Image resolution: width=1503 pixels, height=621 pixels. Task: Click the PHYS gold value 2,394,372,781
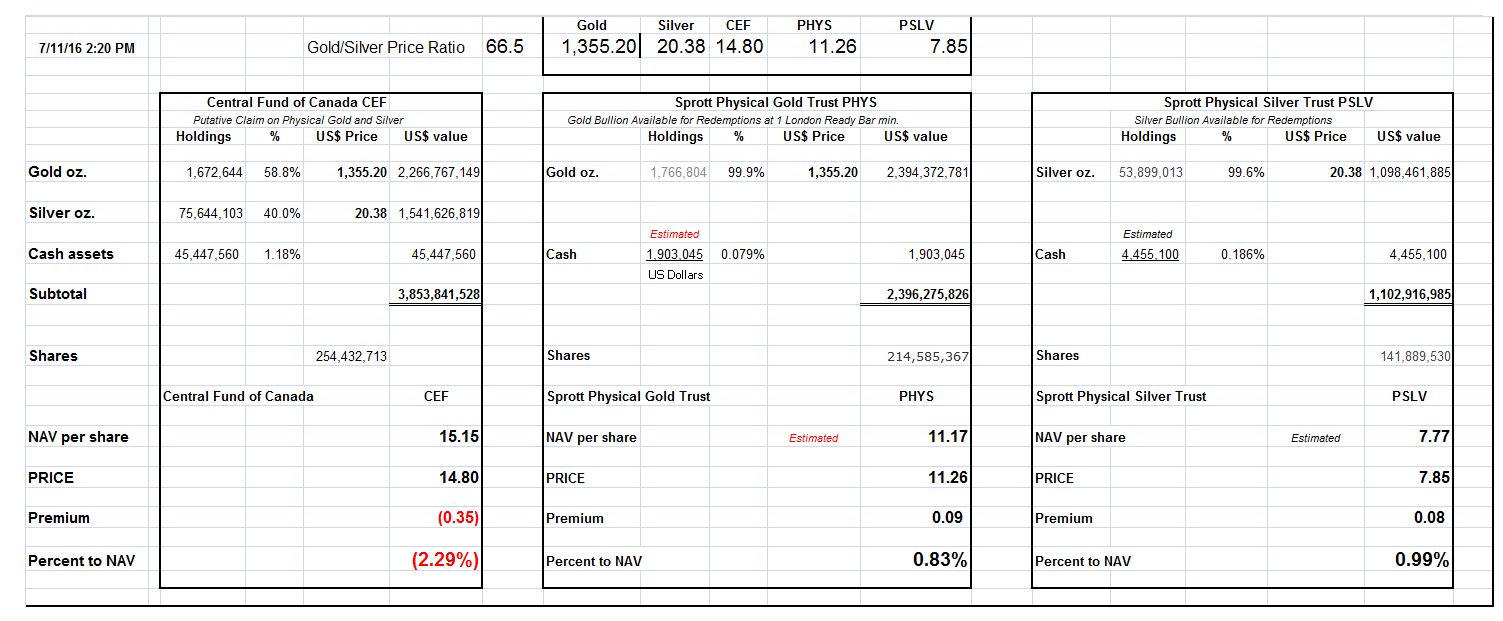pos(927,172)
